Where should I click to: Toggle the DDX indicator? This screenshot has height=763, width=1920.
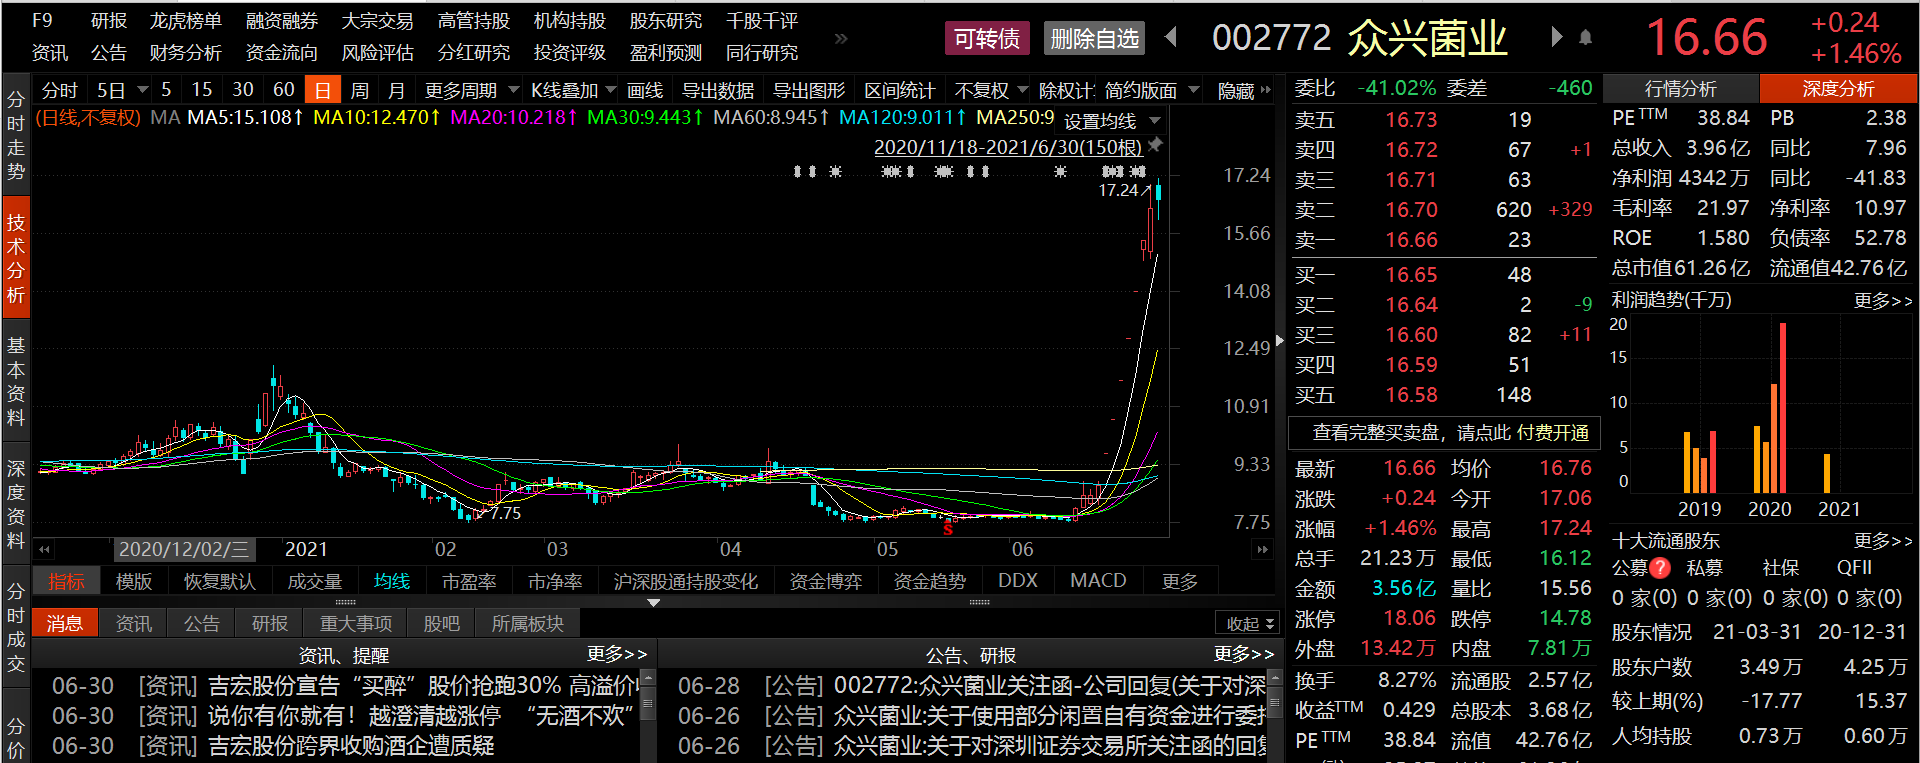click(1018, 581)
